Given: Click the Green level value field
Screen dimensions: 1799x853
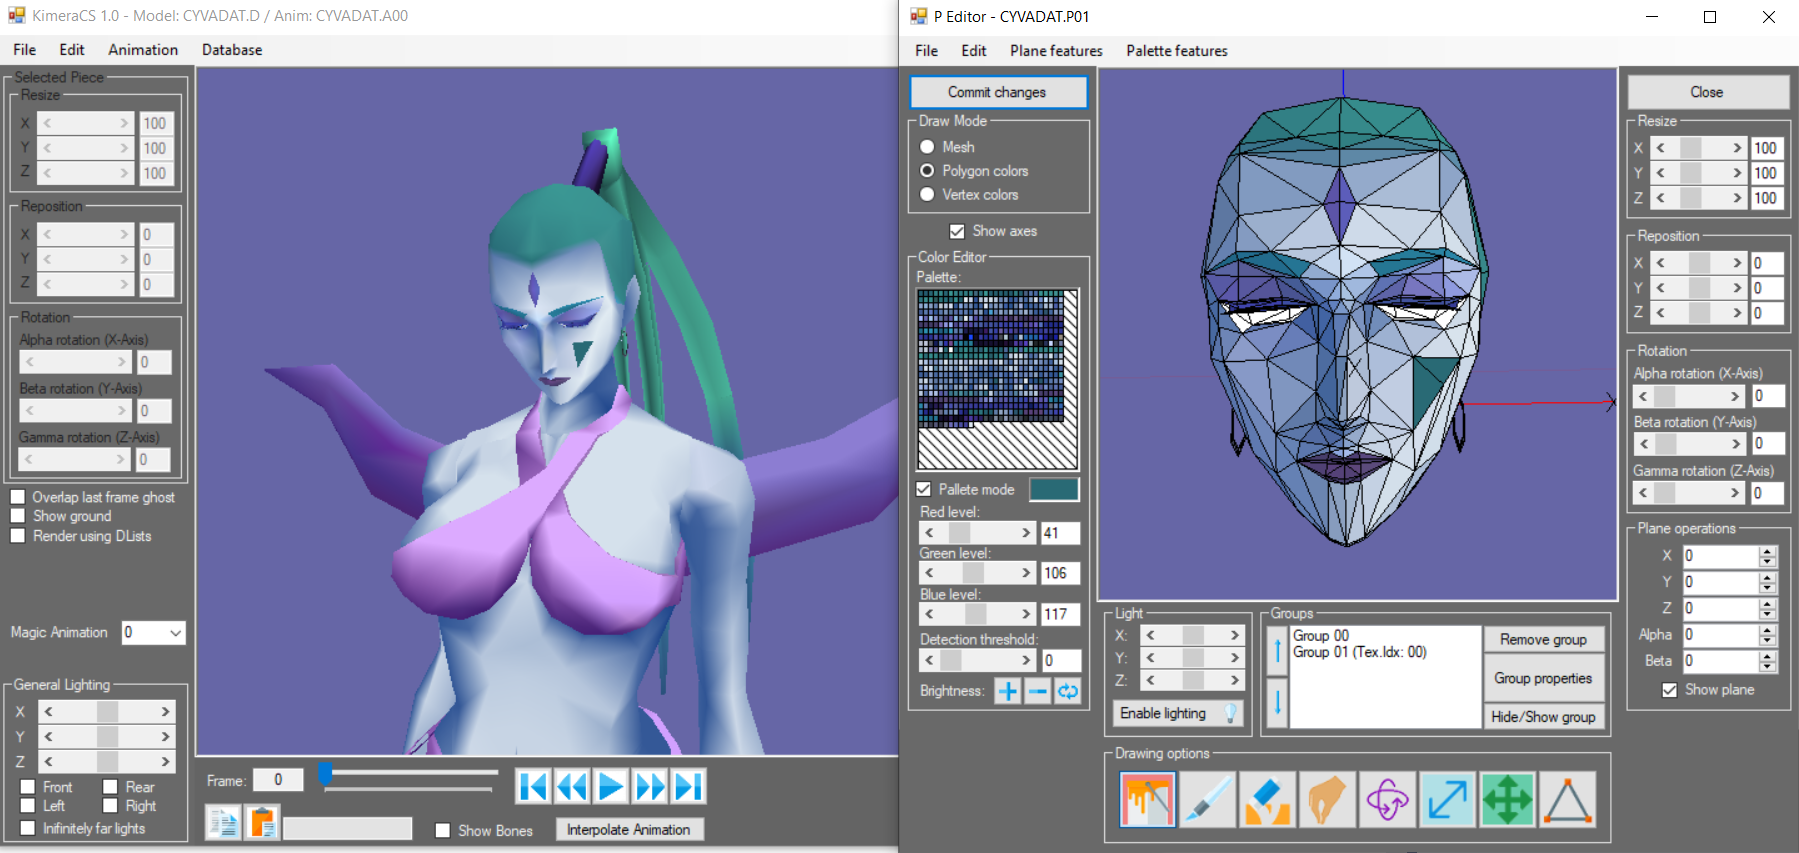Looking at the screenshot, I should tap(1060, 573).
